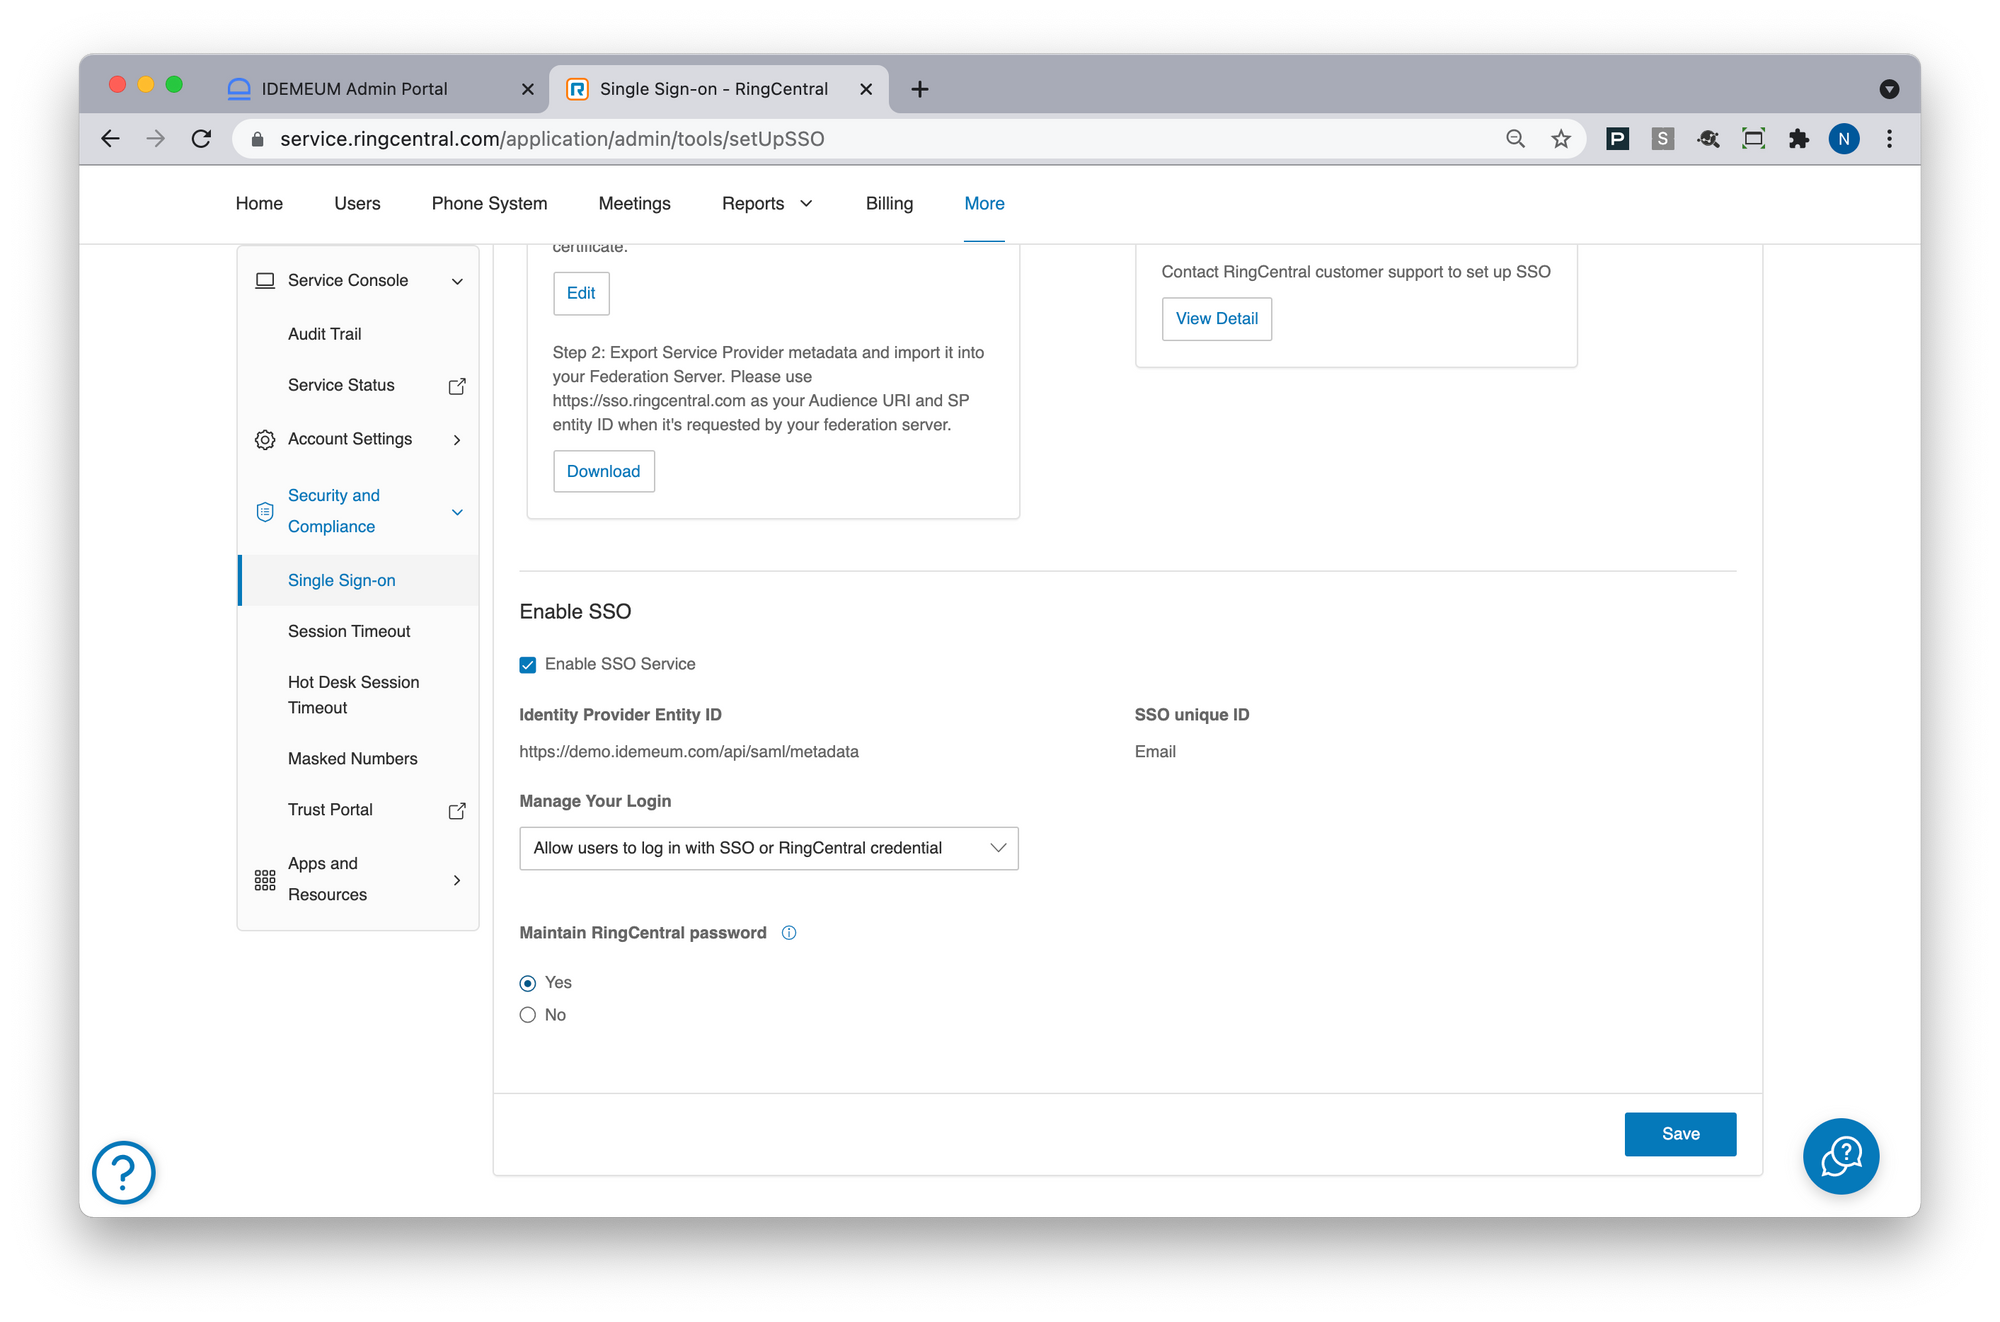This screenshot has height=1322, width=2000.
Task: Click the tab search arrow at top right
Action: point(1889,89)
